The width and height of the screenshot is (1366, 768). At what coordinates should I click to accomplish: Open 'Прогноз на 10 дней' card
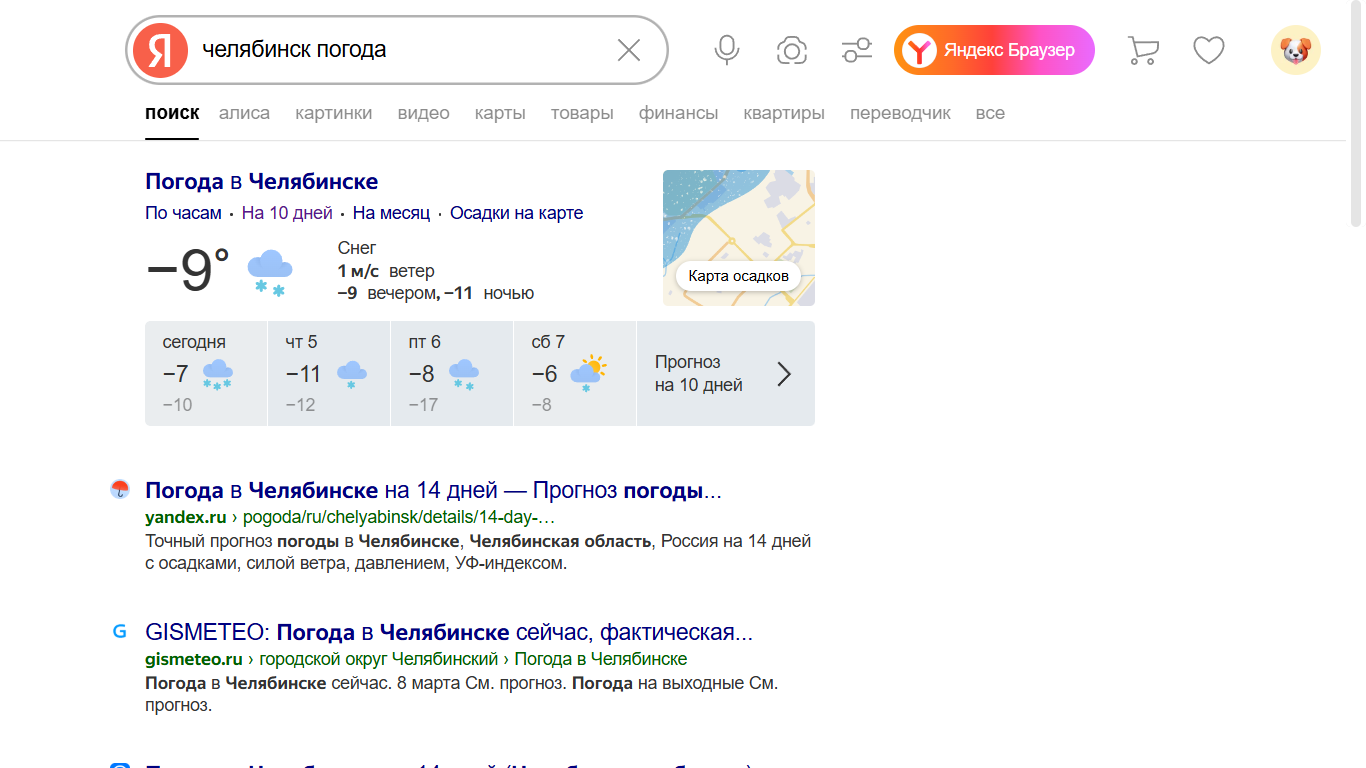tap(726, 373)
